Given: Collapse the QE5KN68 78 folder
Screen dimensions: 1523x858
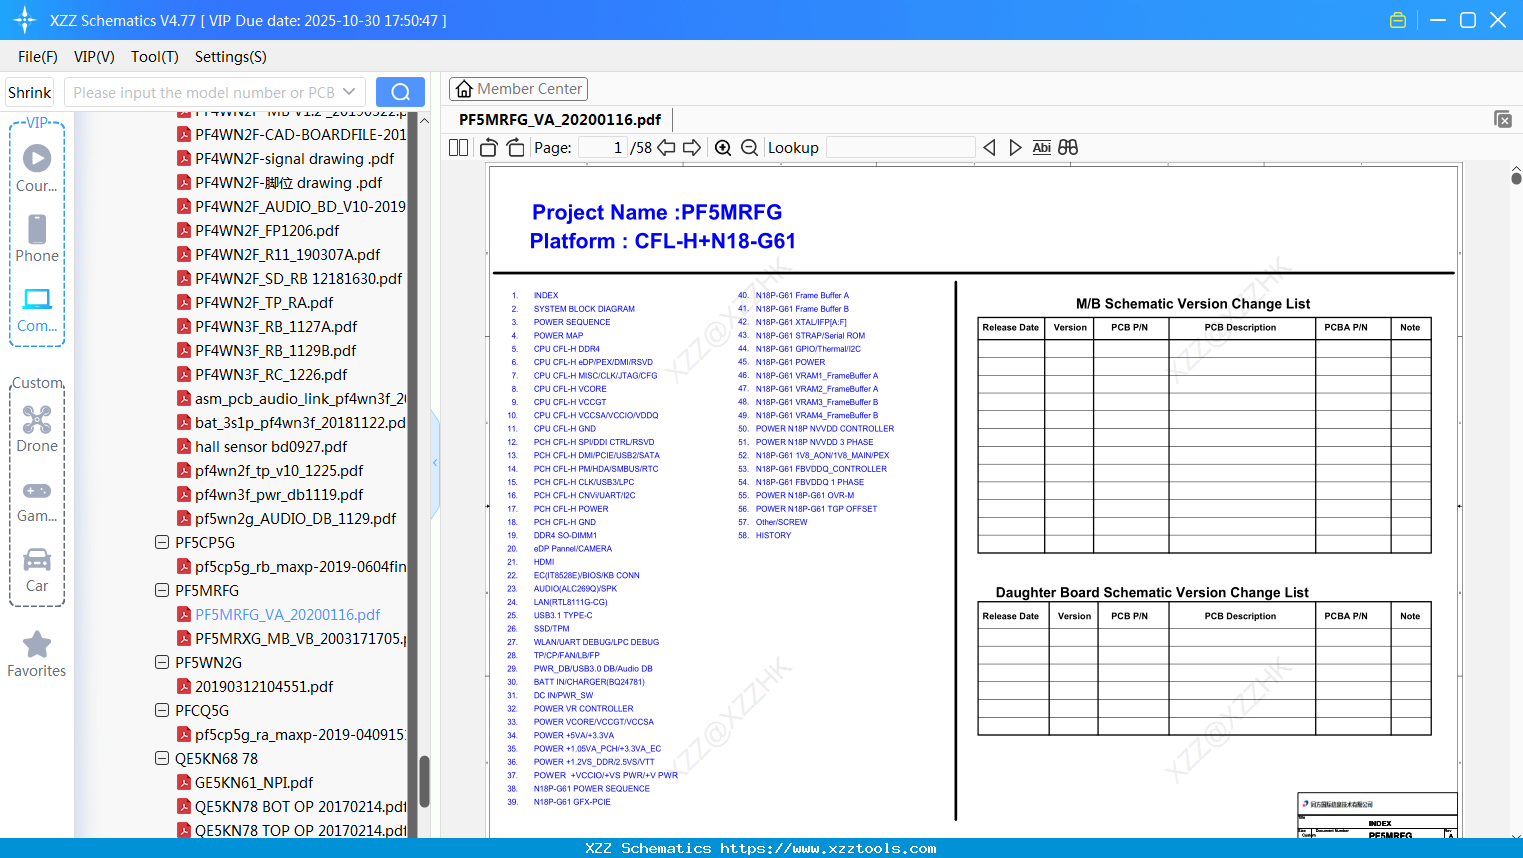Looking at the screenshot, I should click(x=162, y=758).
